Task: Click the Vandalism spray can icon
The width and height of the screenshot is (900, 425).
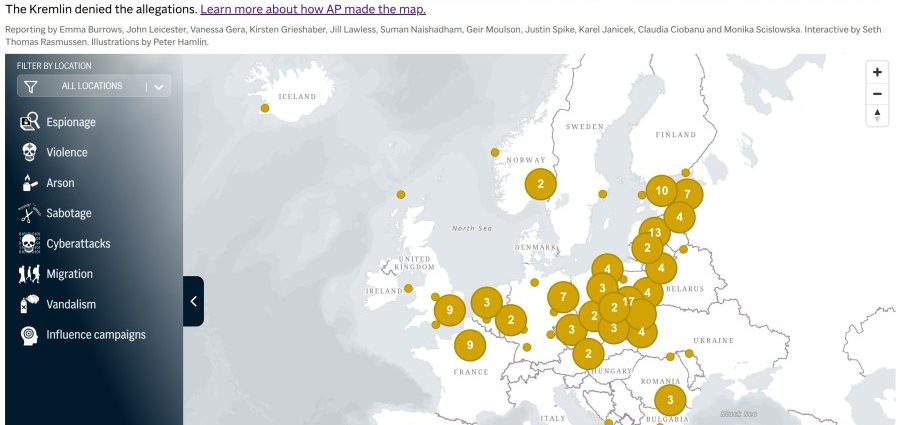Action: (x=29, y=303)
